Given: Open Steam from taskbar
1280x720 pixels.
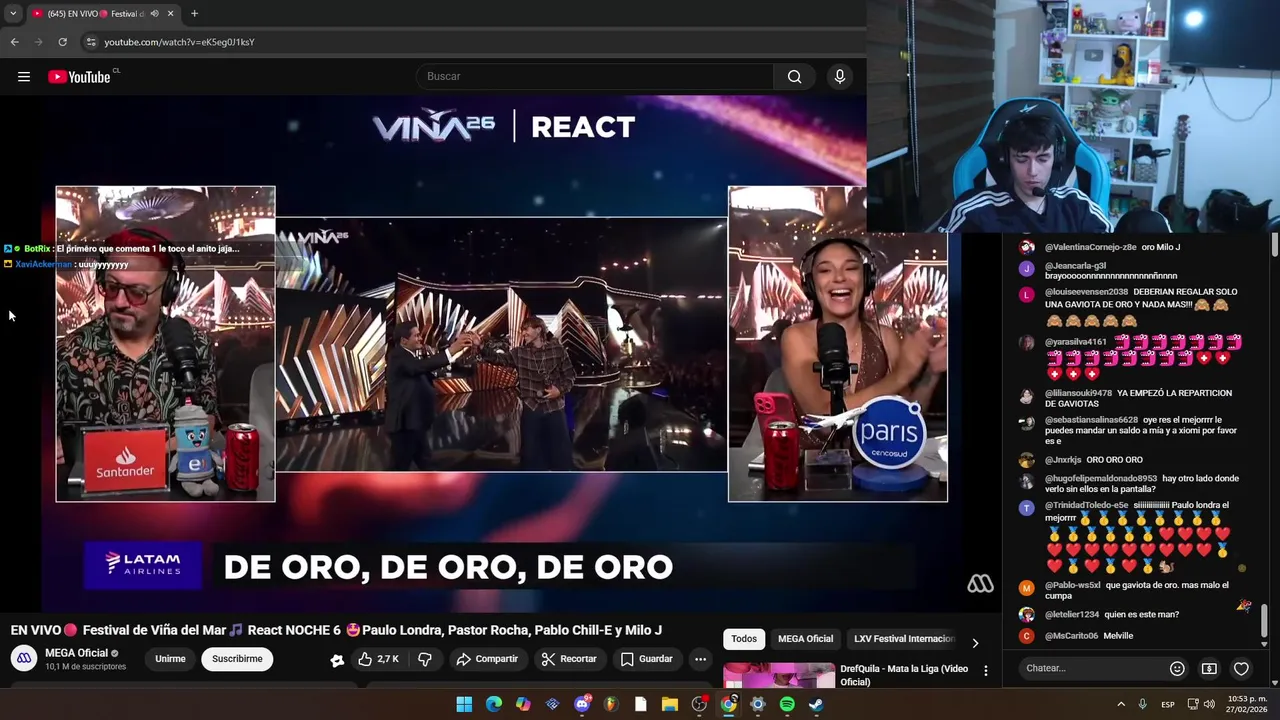Looking at the screenshot, I should [x=816, y=704].
